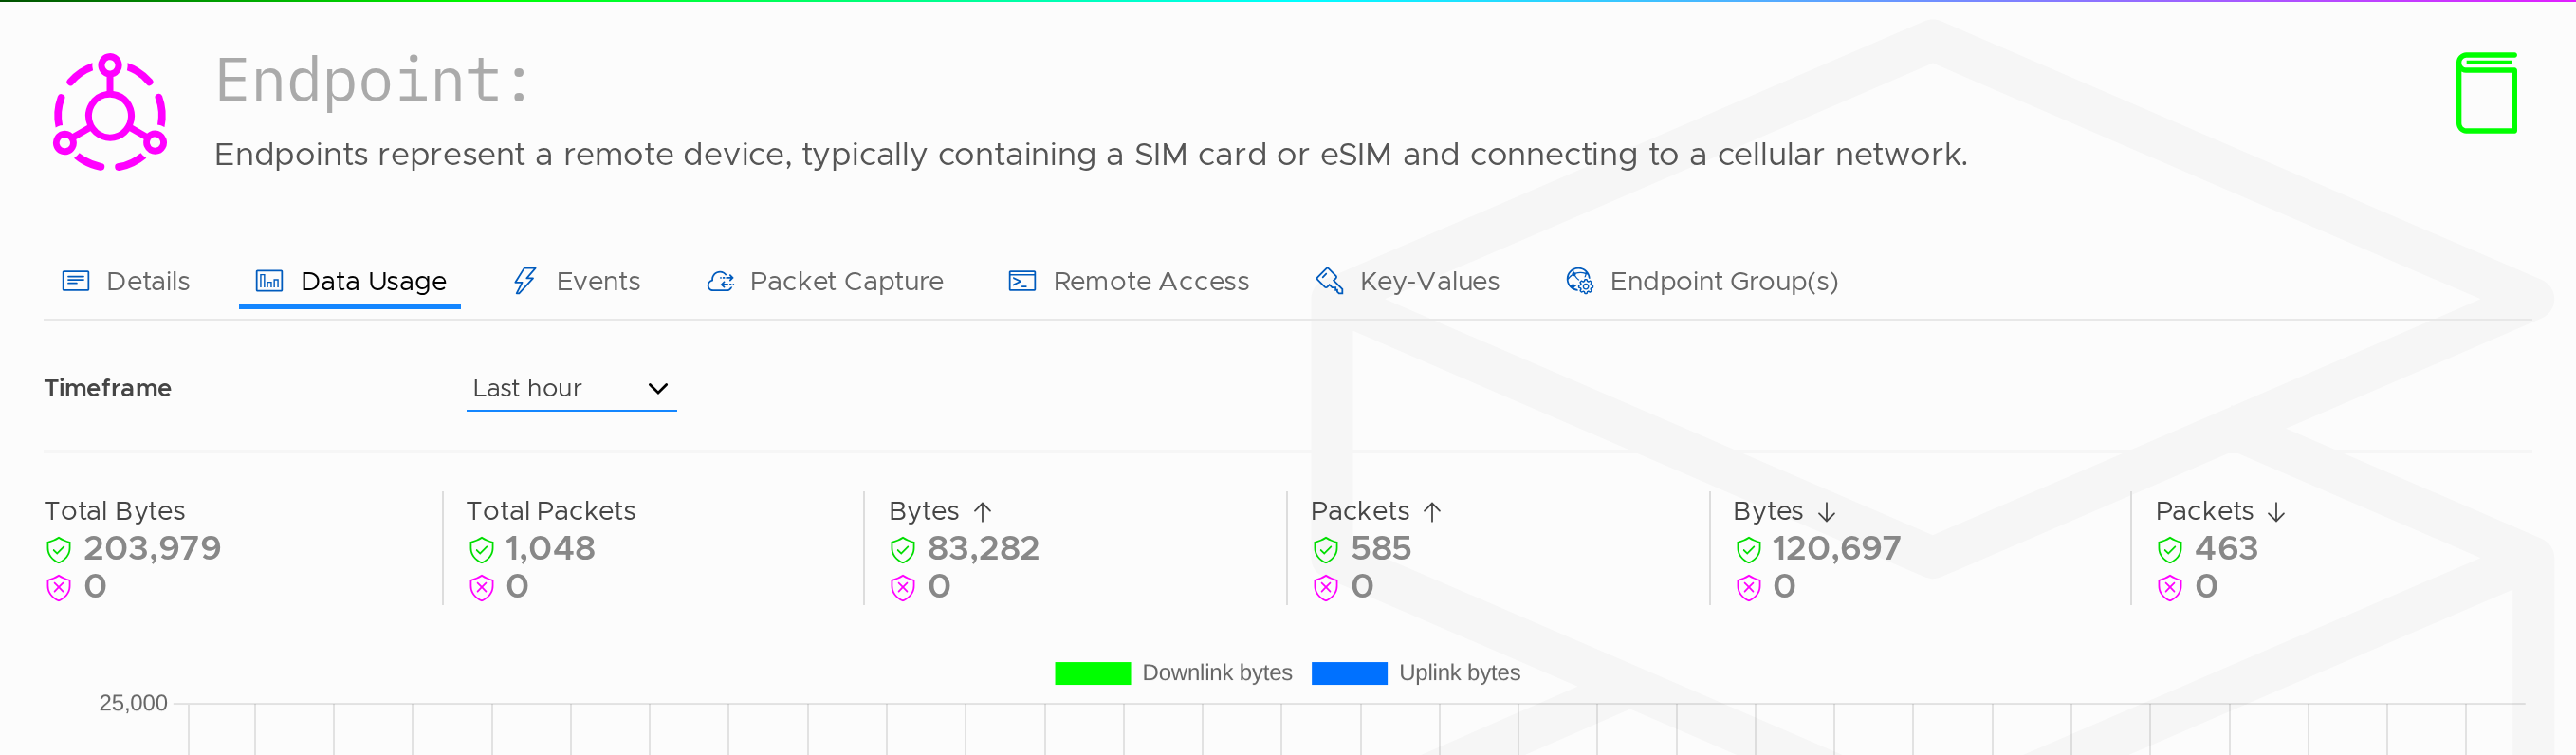Toggle Uplink bytes legend series
This screenshot has width=2576, height=755.
pyautogui.click(x=1415, y=673)
